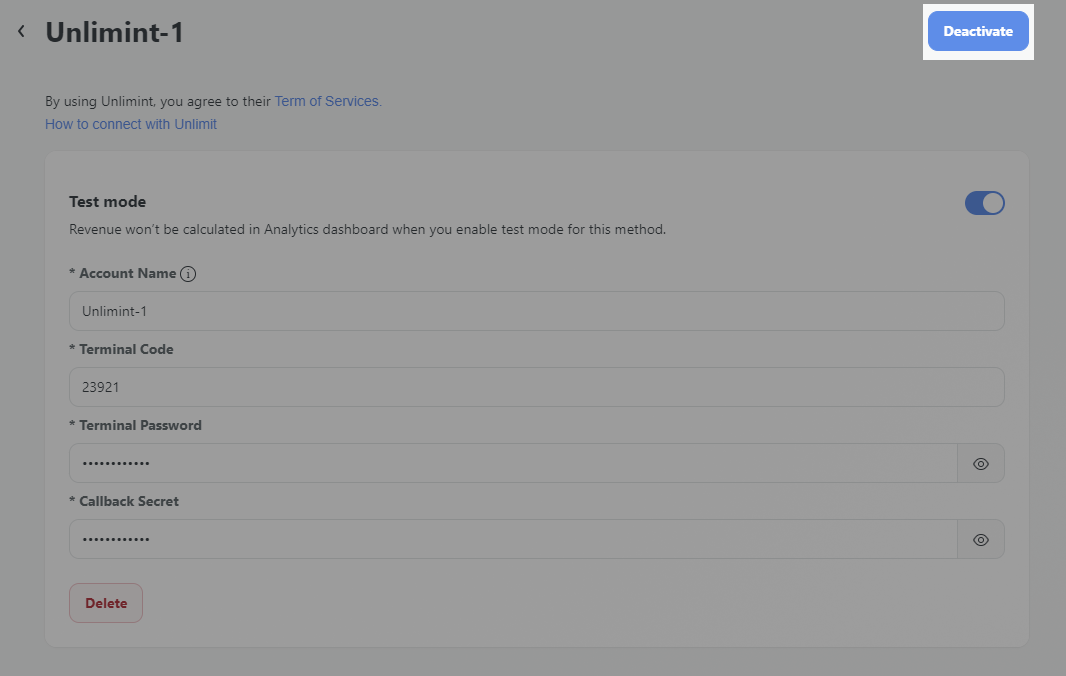Viewport: 1066px width, 676px height.
Task: Toggle the Test mode switch
Action: coord(984,203)
